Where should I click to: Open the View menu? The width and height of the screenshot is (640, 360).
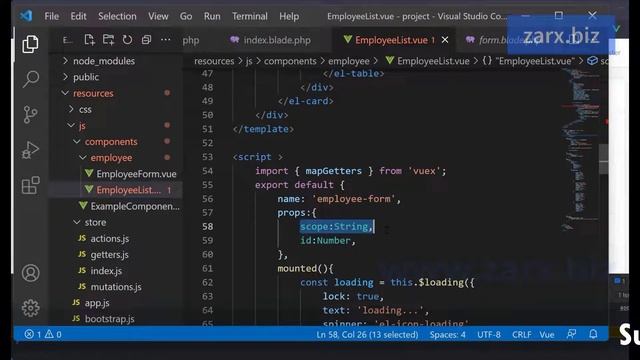coord(158,16)
